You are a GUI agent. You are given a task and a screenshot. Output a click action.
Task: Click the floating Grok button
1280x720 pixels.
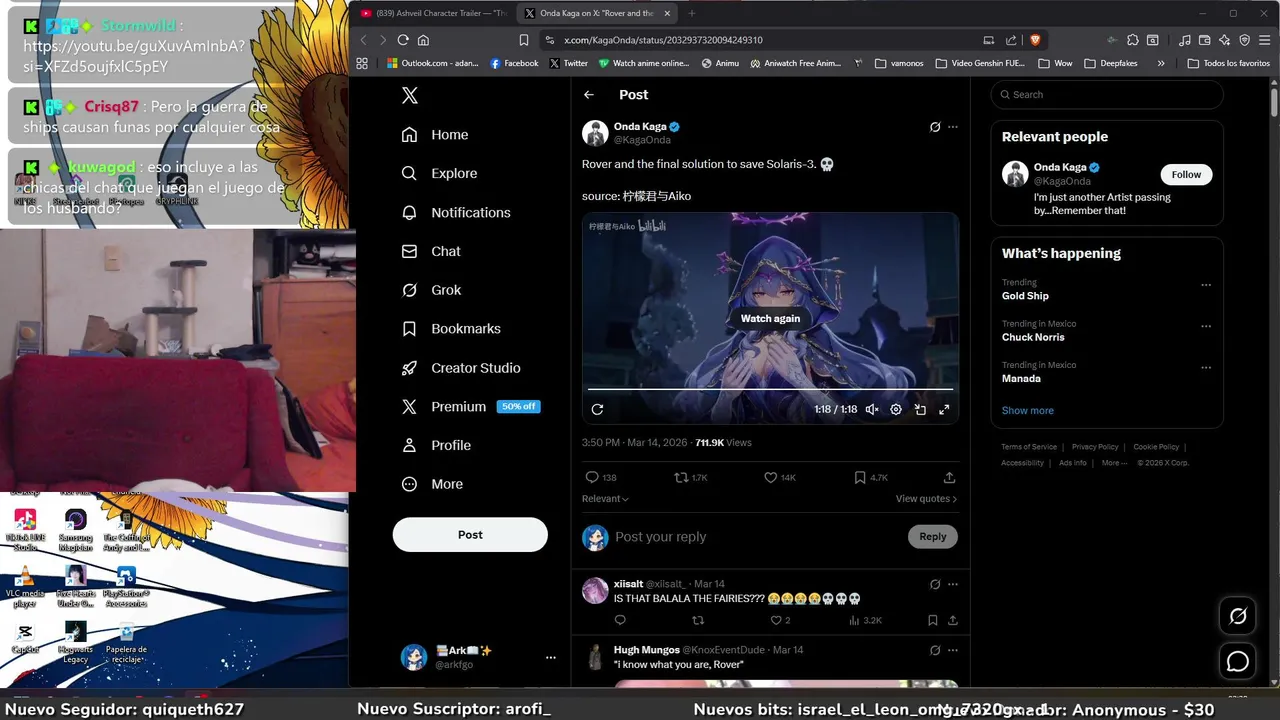pyautogui.click(x=1238, y=616)
